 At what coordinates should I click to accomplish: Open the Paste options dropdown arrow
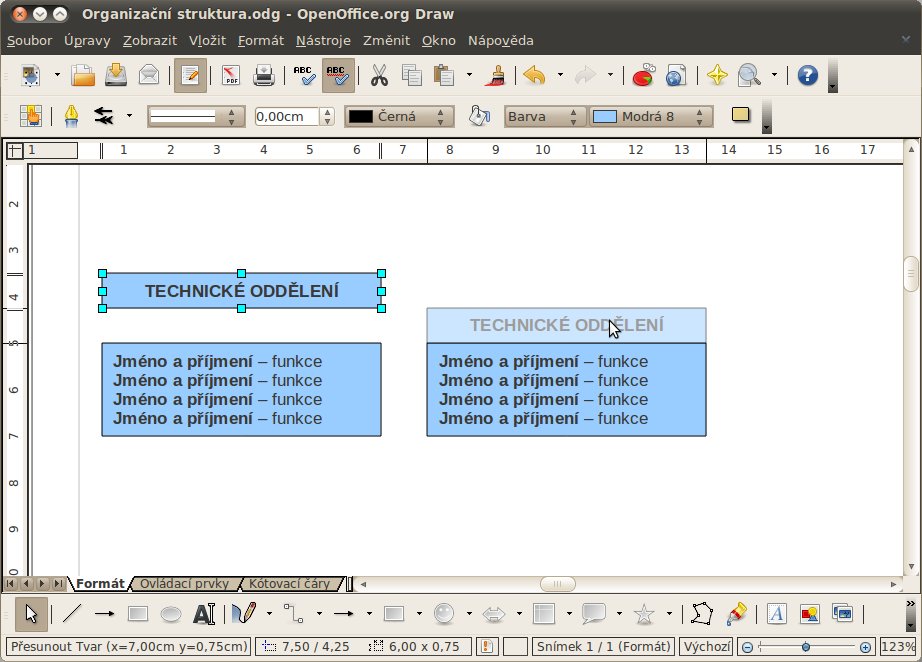point(469,75)
